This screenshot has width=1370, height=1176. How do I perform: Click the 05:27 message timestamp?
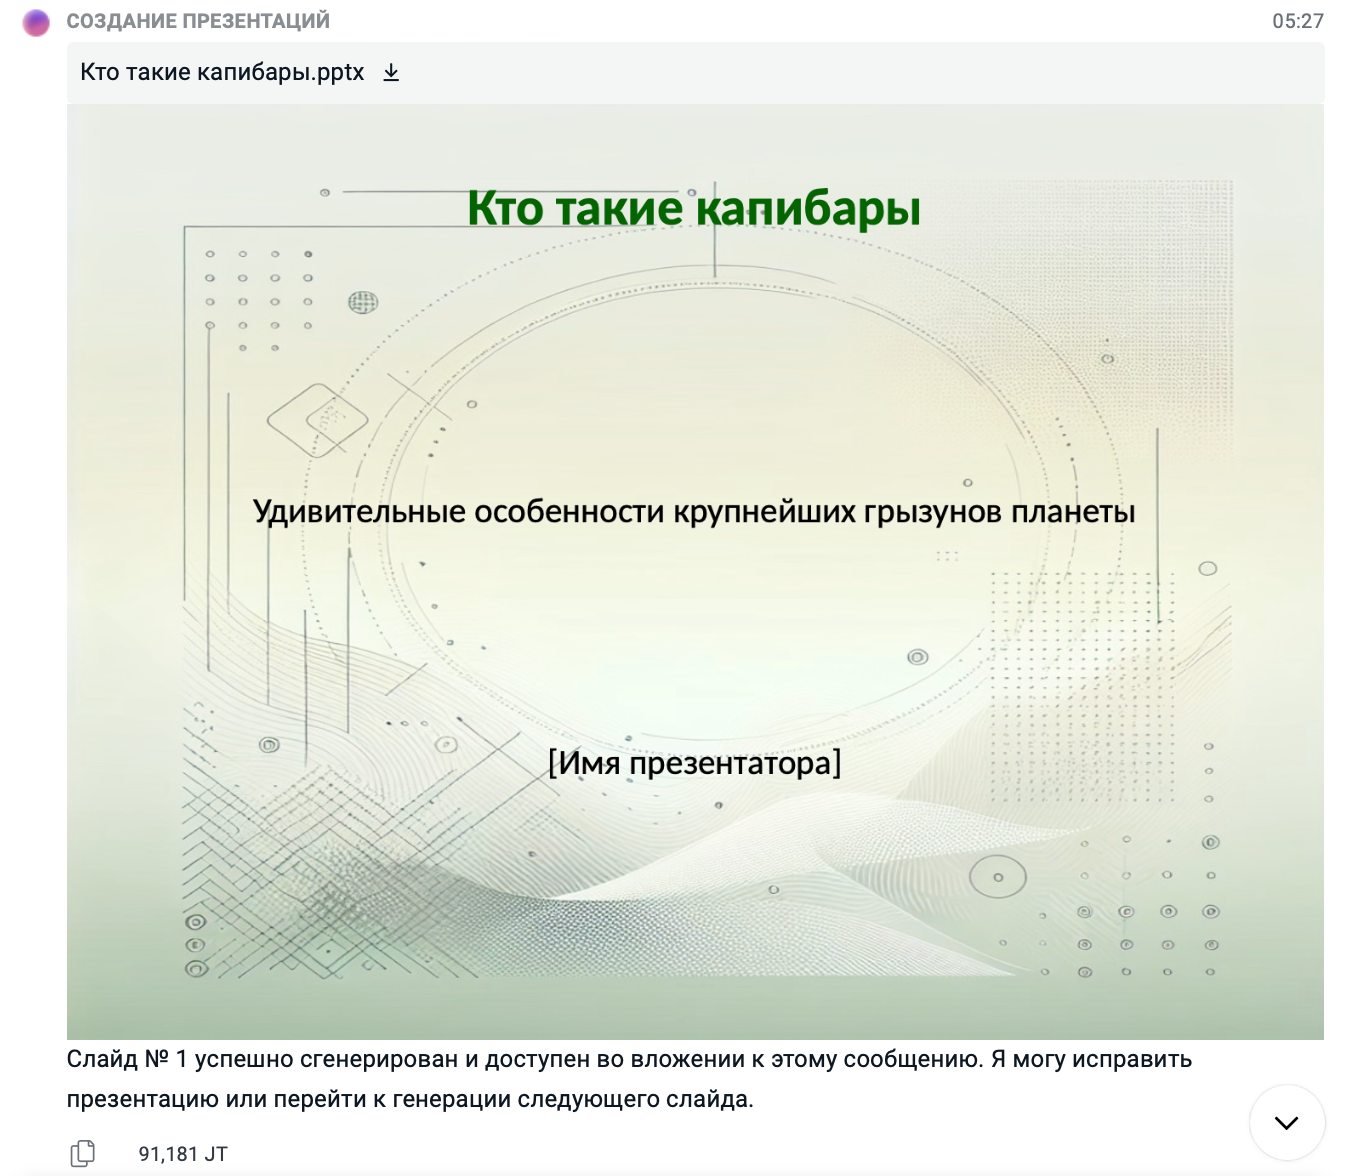click(x=1297, y=21)
